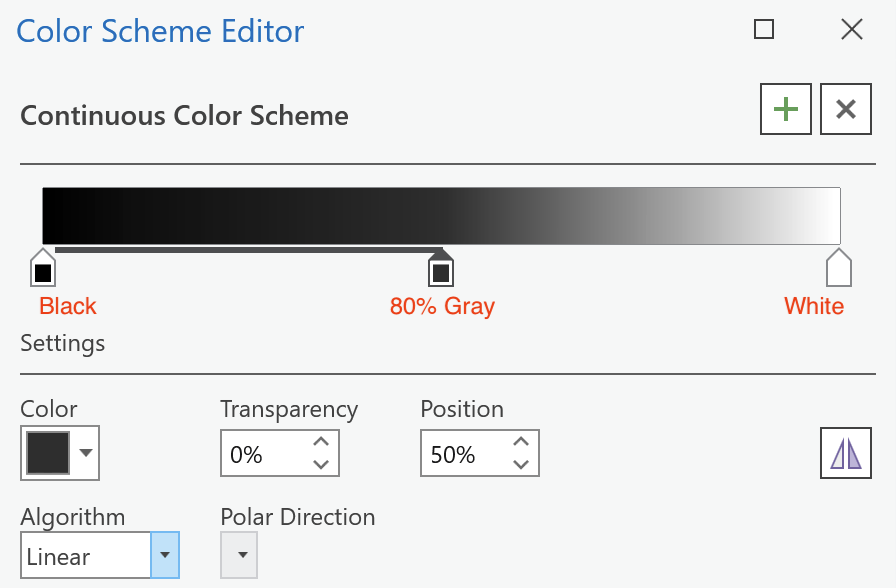The width and height of the screenshot is (896, 588).
Task: Decrease Position value with down arrow
Action: tap(521, 464)
